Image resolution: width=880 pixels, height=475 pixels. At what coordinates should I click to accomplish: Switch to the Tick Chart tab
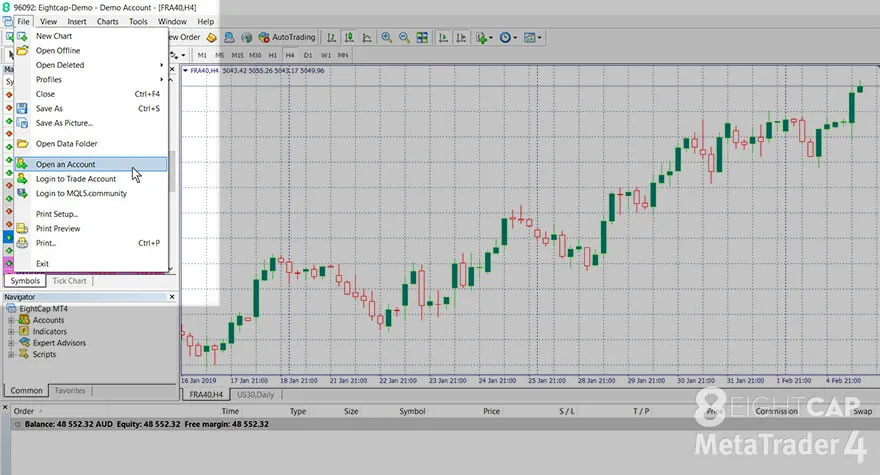[69, 281]
